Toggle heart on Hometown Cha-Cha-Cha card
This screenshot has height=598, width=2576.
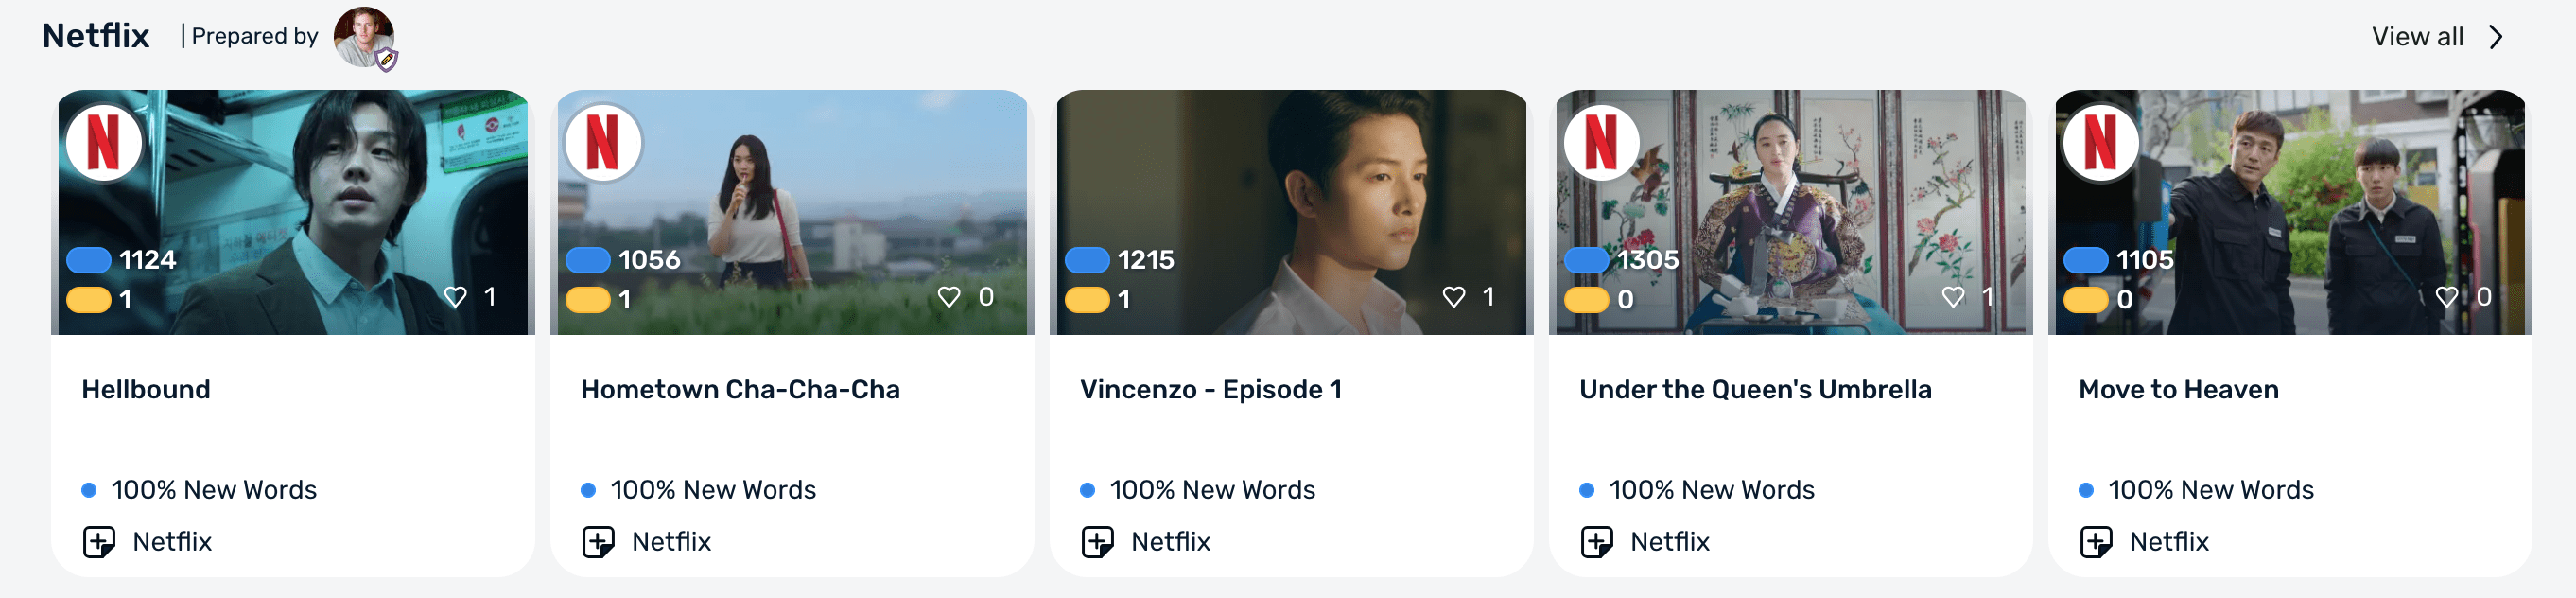pyautogui.click(x=949, y=297)
